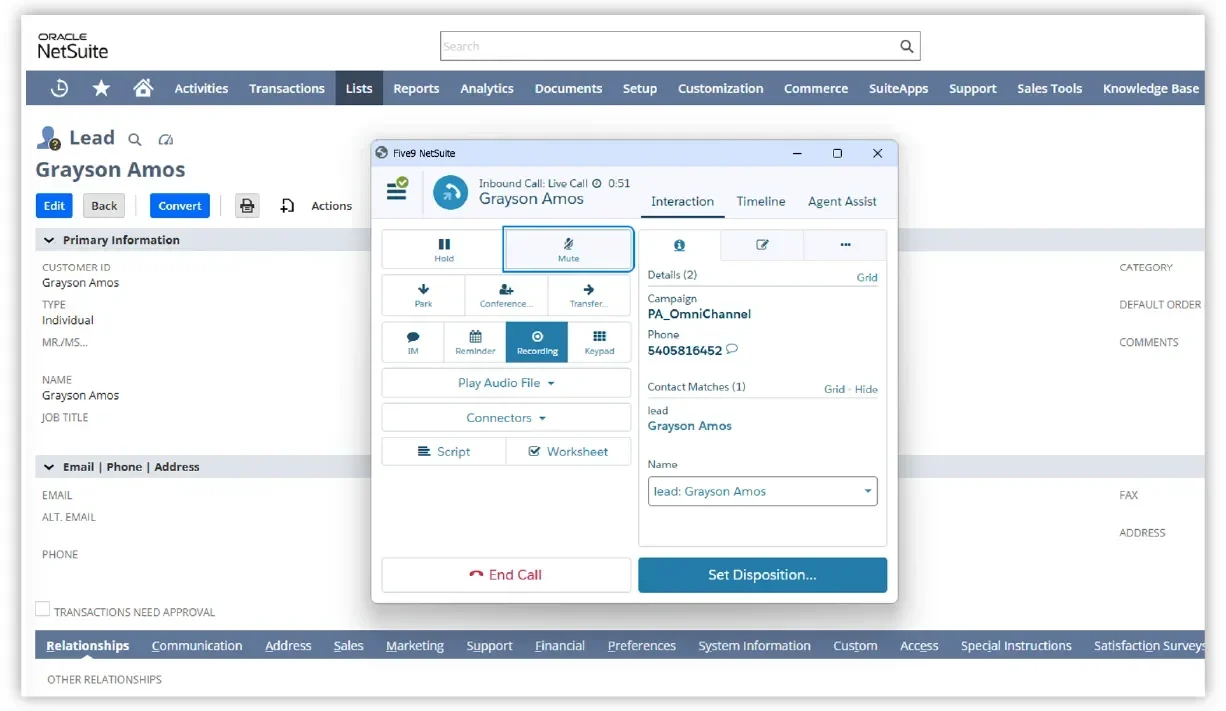
Task: Put the call on Hold
Action: (443, 249)
